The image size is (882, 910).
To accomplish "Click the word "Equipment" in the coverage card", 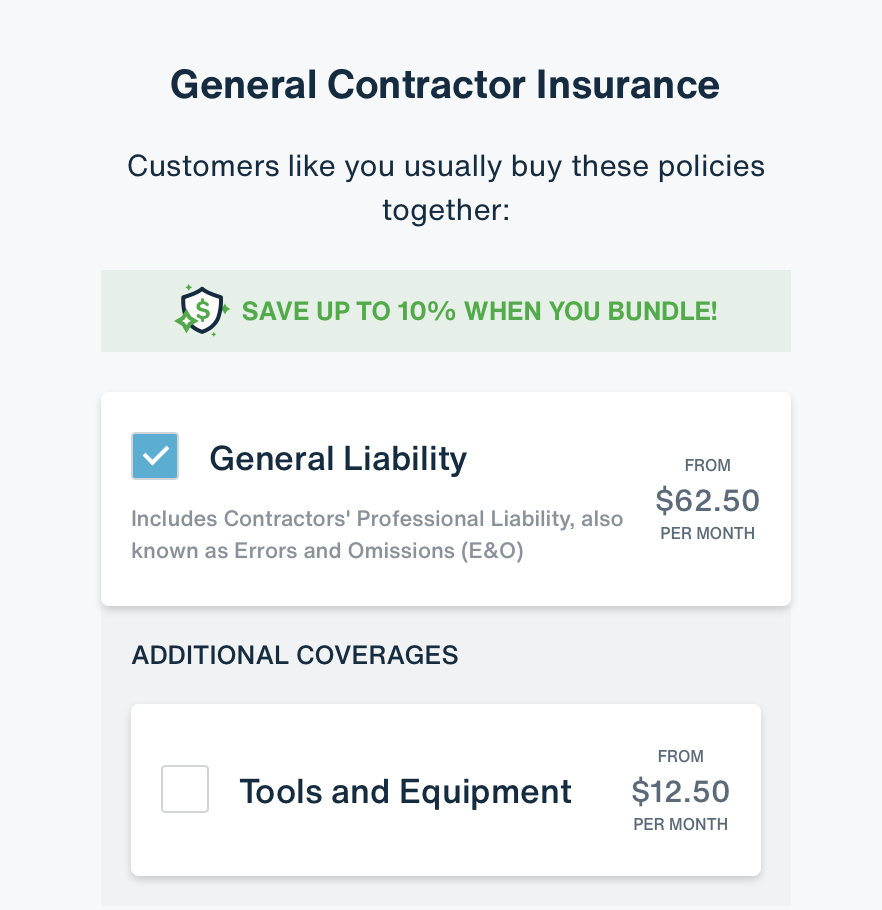I will coord(486,791).
